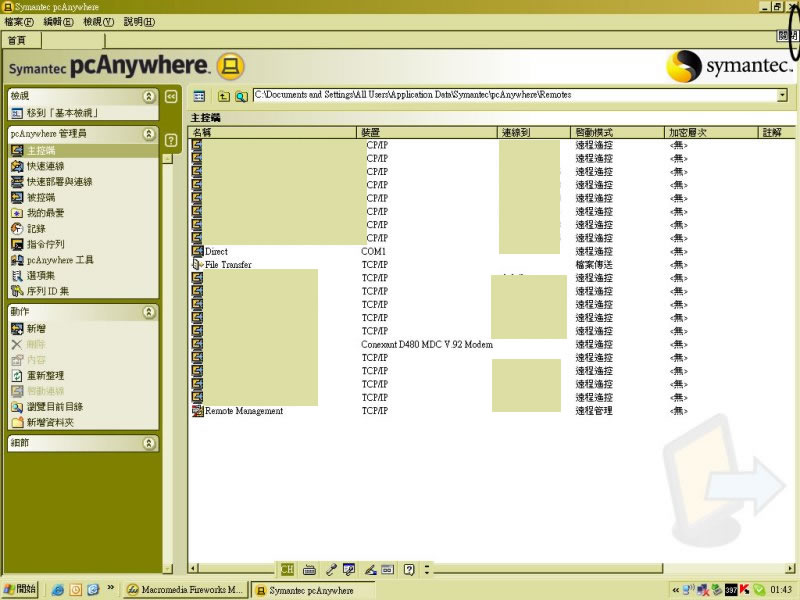The width and height of the screenshot is (800, 600).
Task: Open the language bar options arrows
Action: [427, 569]
